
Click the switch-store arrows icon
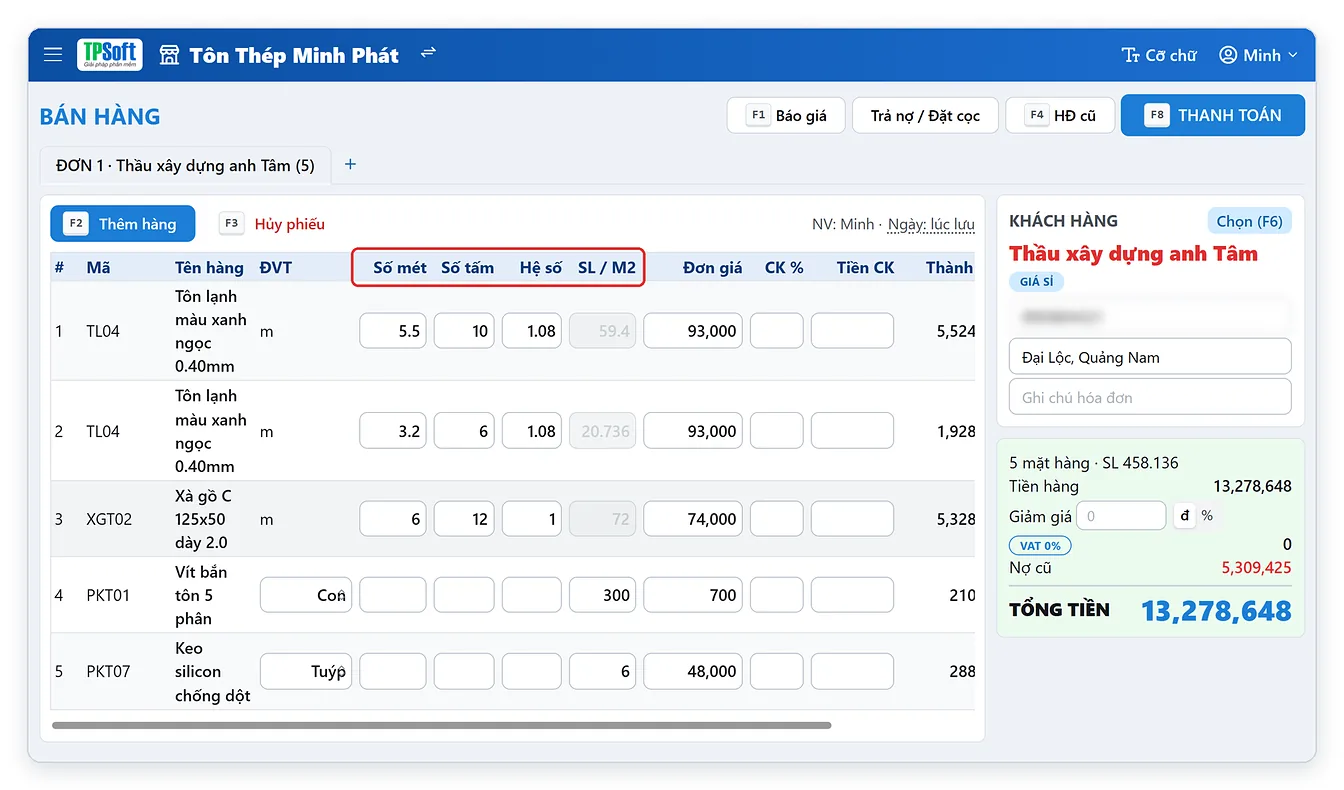(x=428, y=52)
